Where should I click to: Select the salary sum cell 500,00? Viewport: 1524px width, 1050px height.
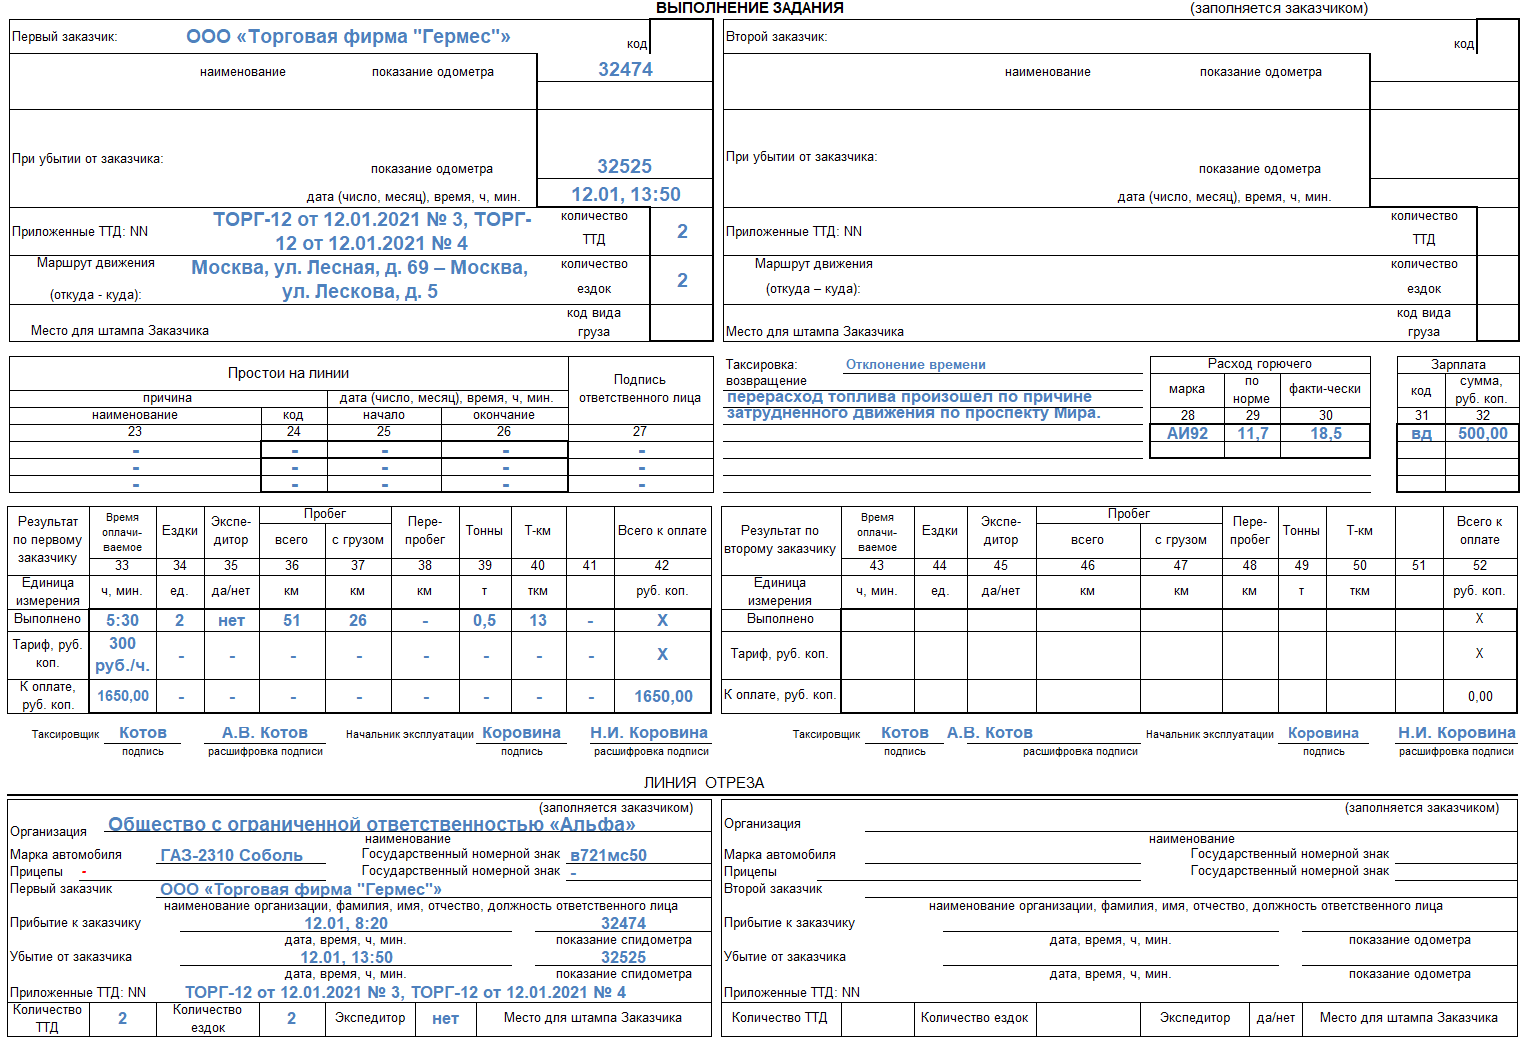[x=1482, y=434]
